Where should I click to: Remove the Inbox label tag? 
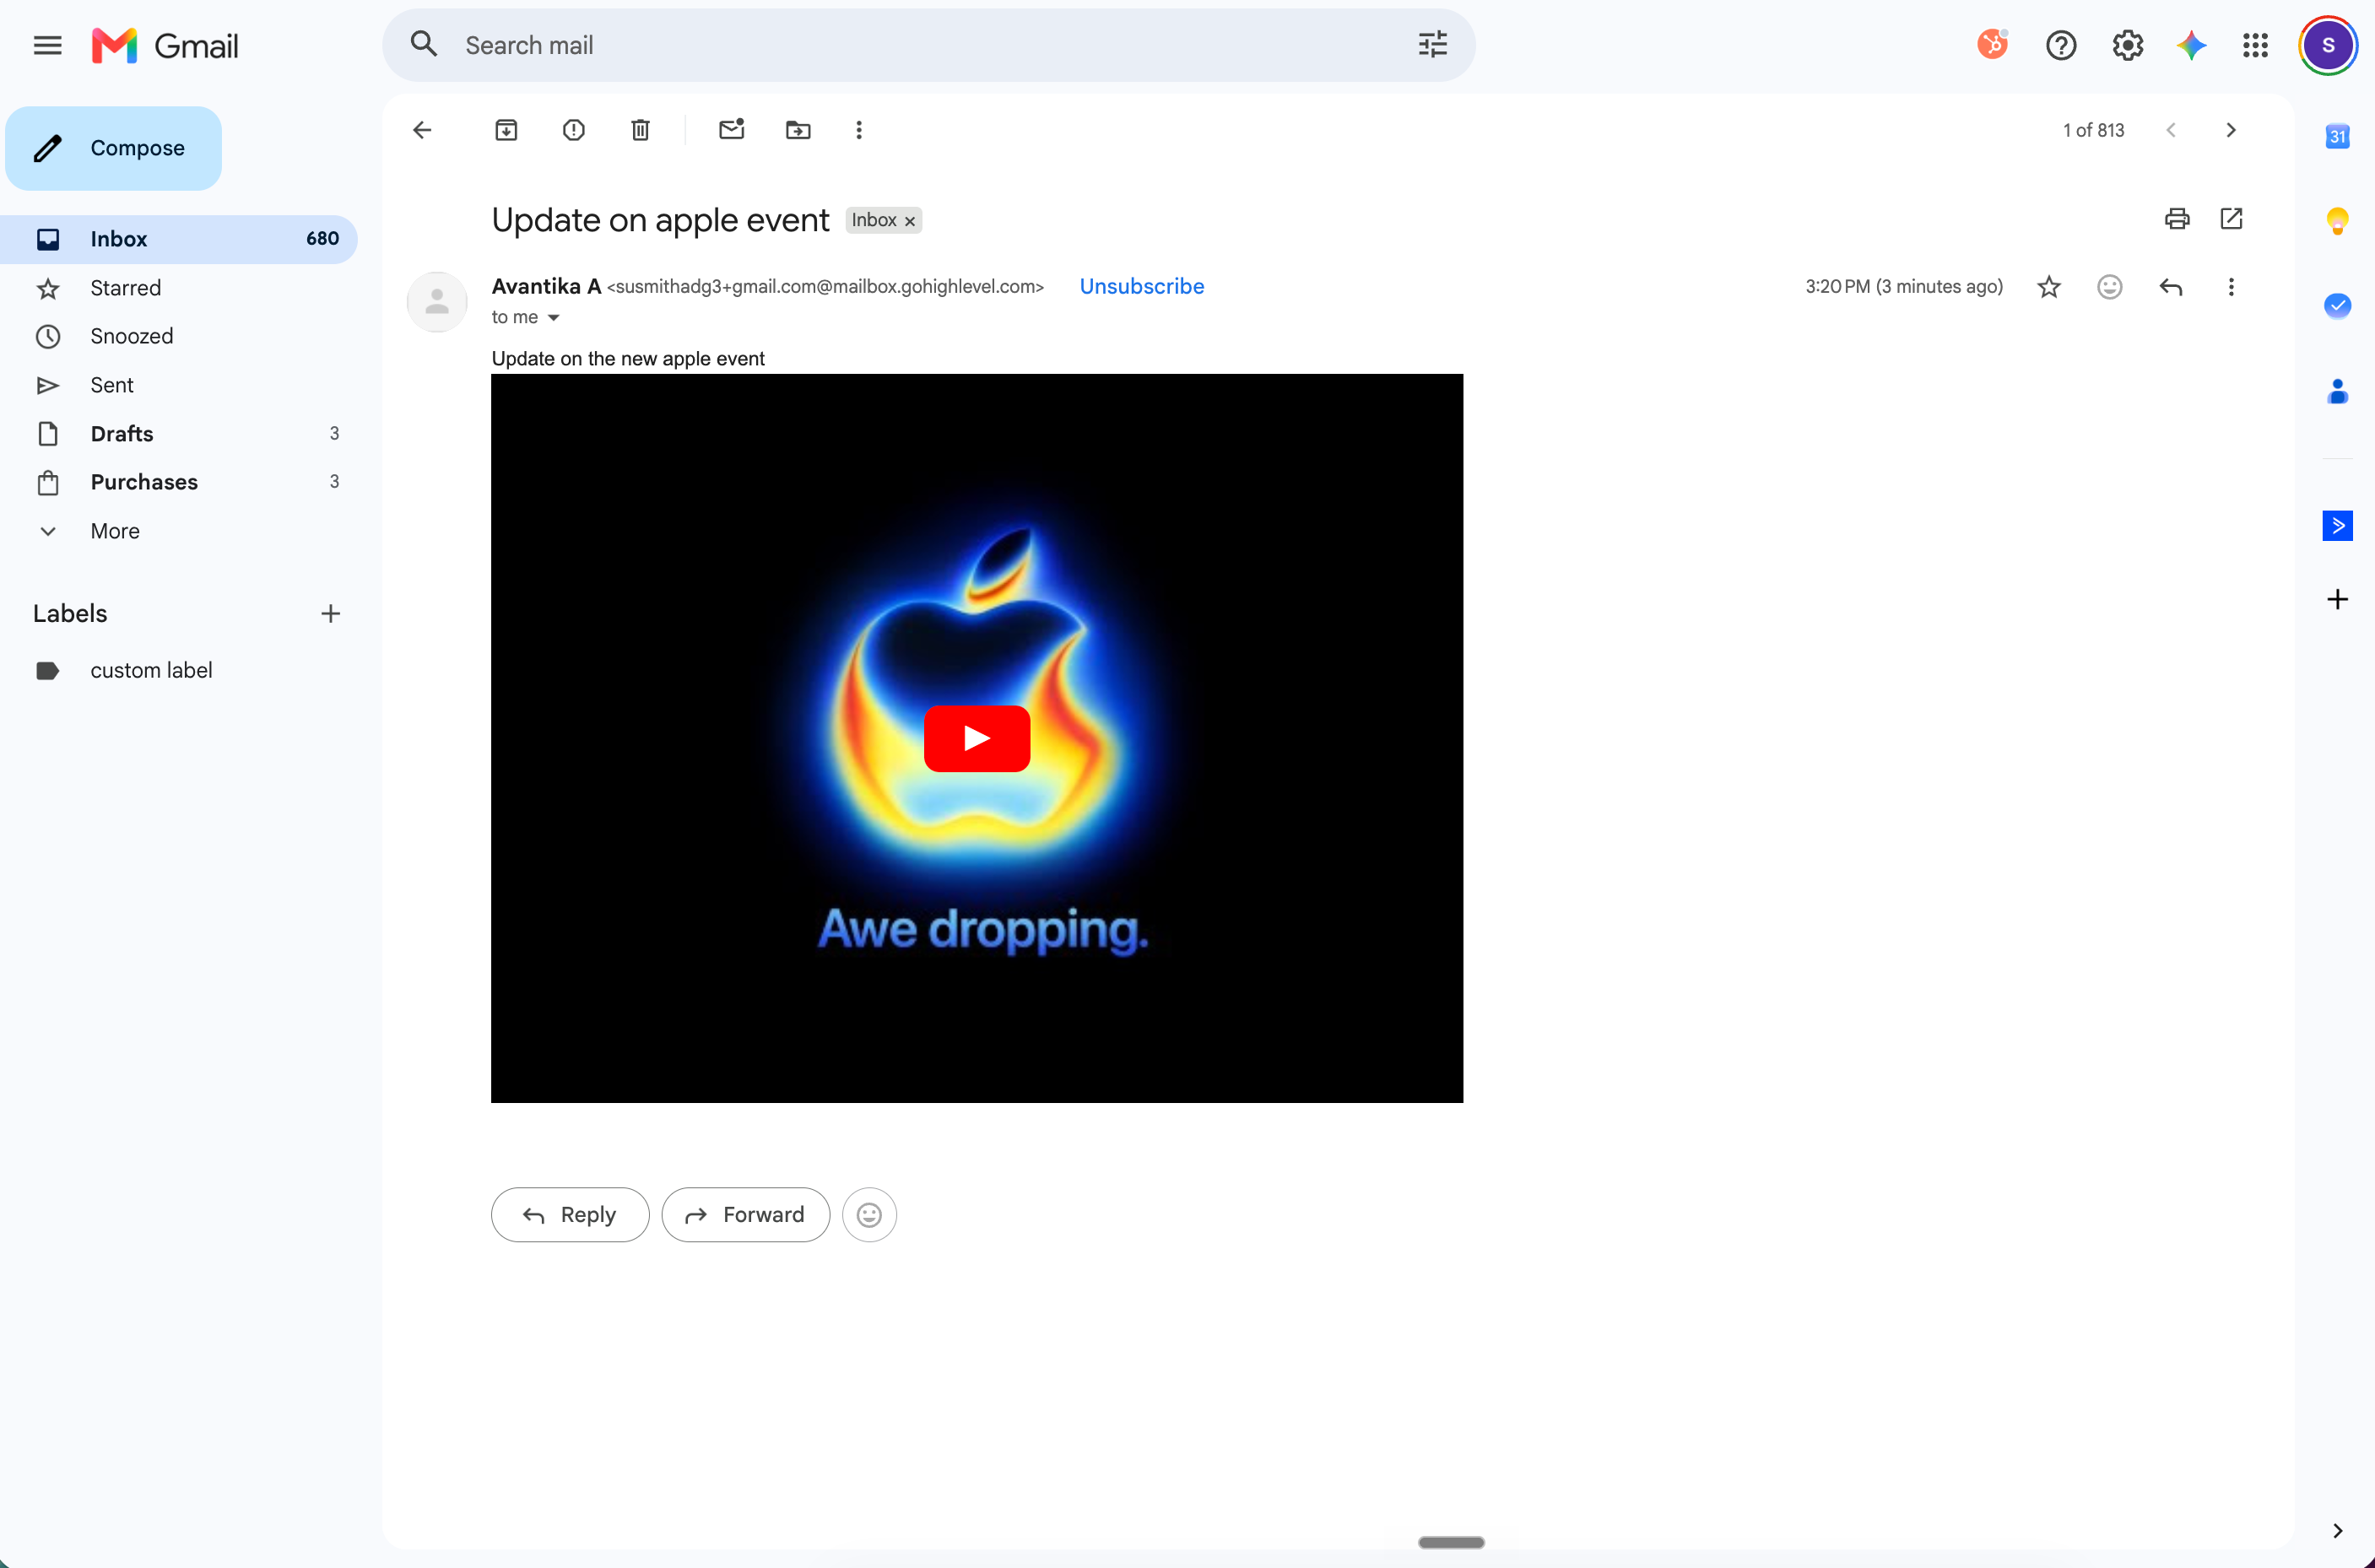click(910, 221)
